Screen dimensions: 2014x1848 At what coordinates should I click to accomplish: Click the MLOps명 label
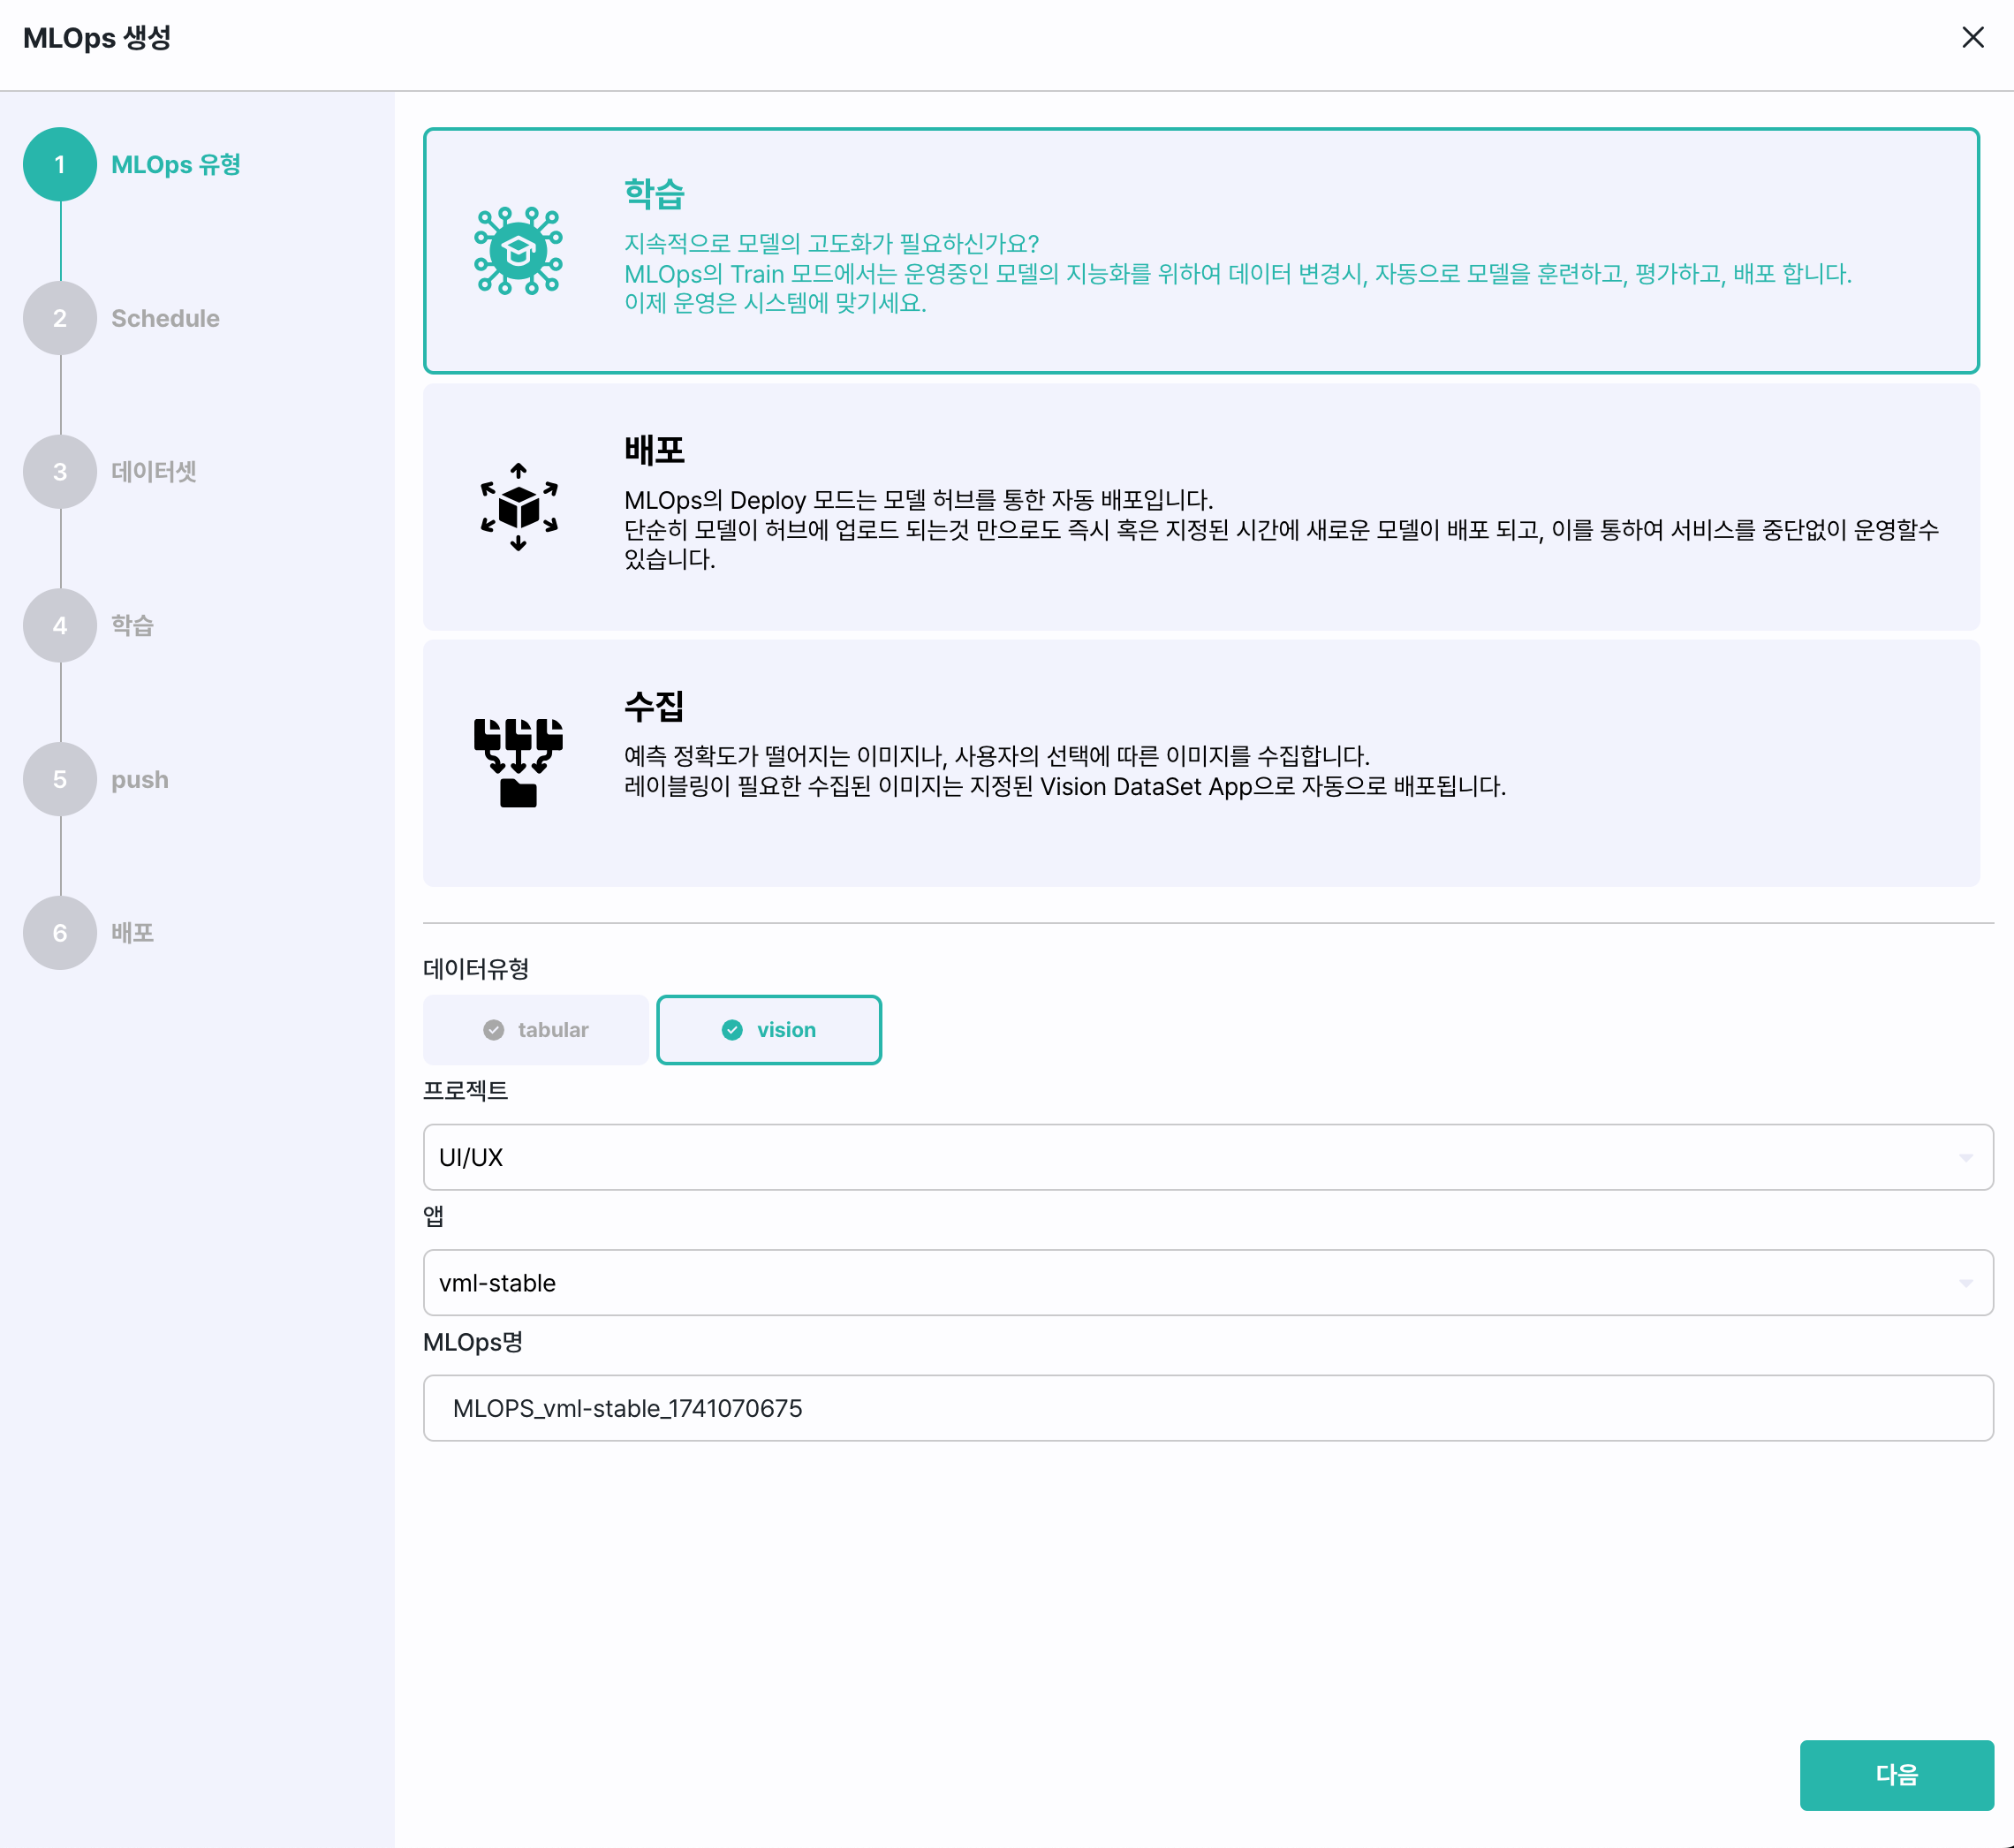click(x=473, y=1342)
